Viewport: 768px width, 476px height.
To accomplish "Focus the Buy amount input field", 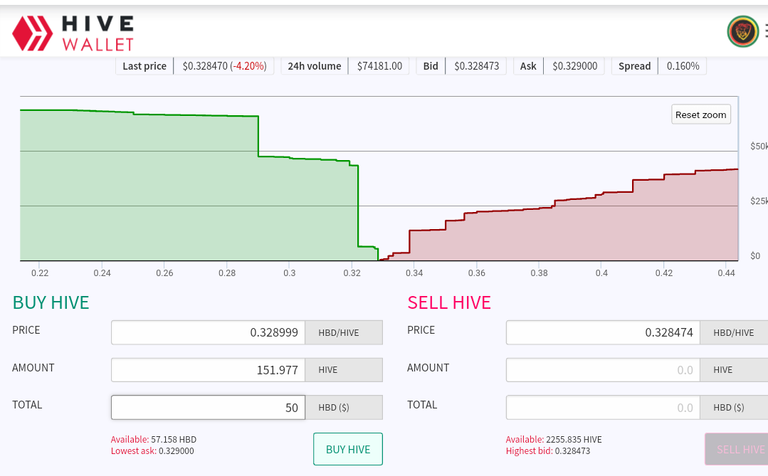I will (x=208, y=370).
